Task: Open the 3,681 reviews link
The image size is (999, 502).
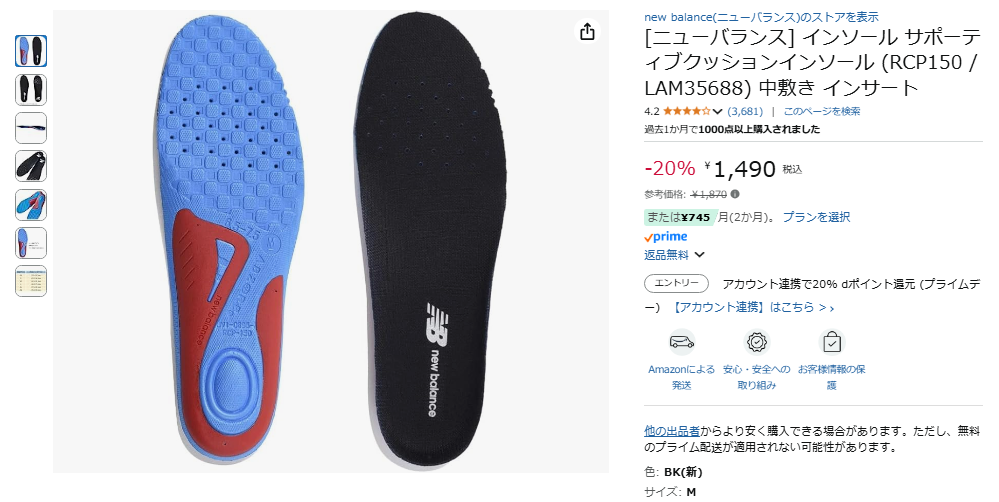Action: (x=745, y=111)
